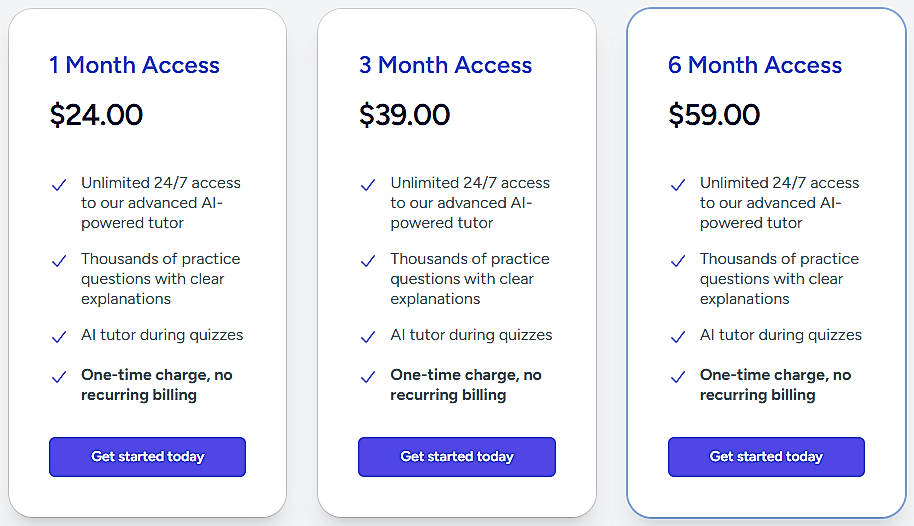Select the 1 Month Access heading
Image resolution: width=914 pixels, height=526 pixels.
134,66
